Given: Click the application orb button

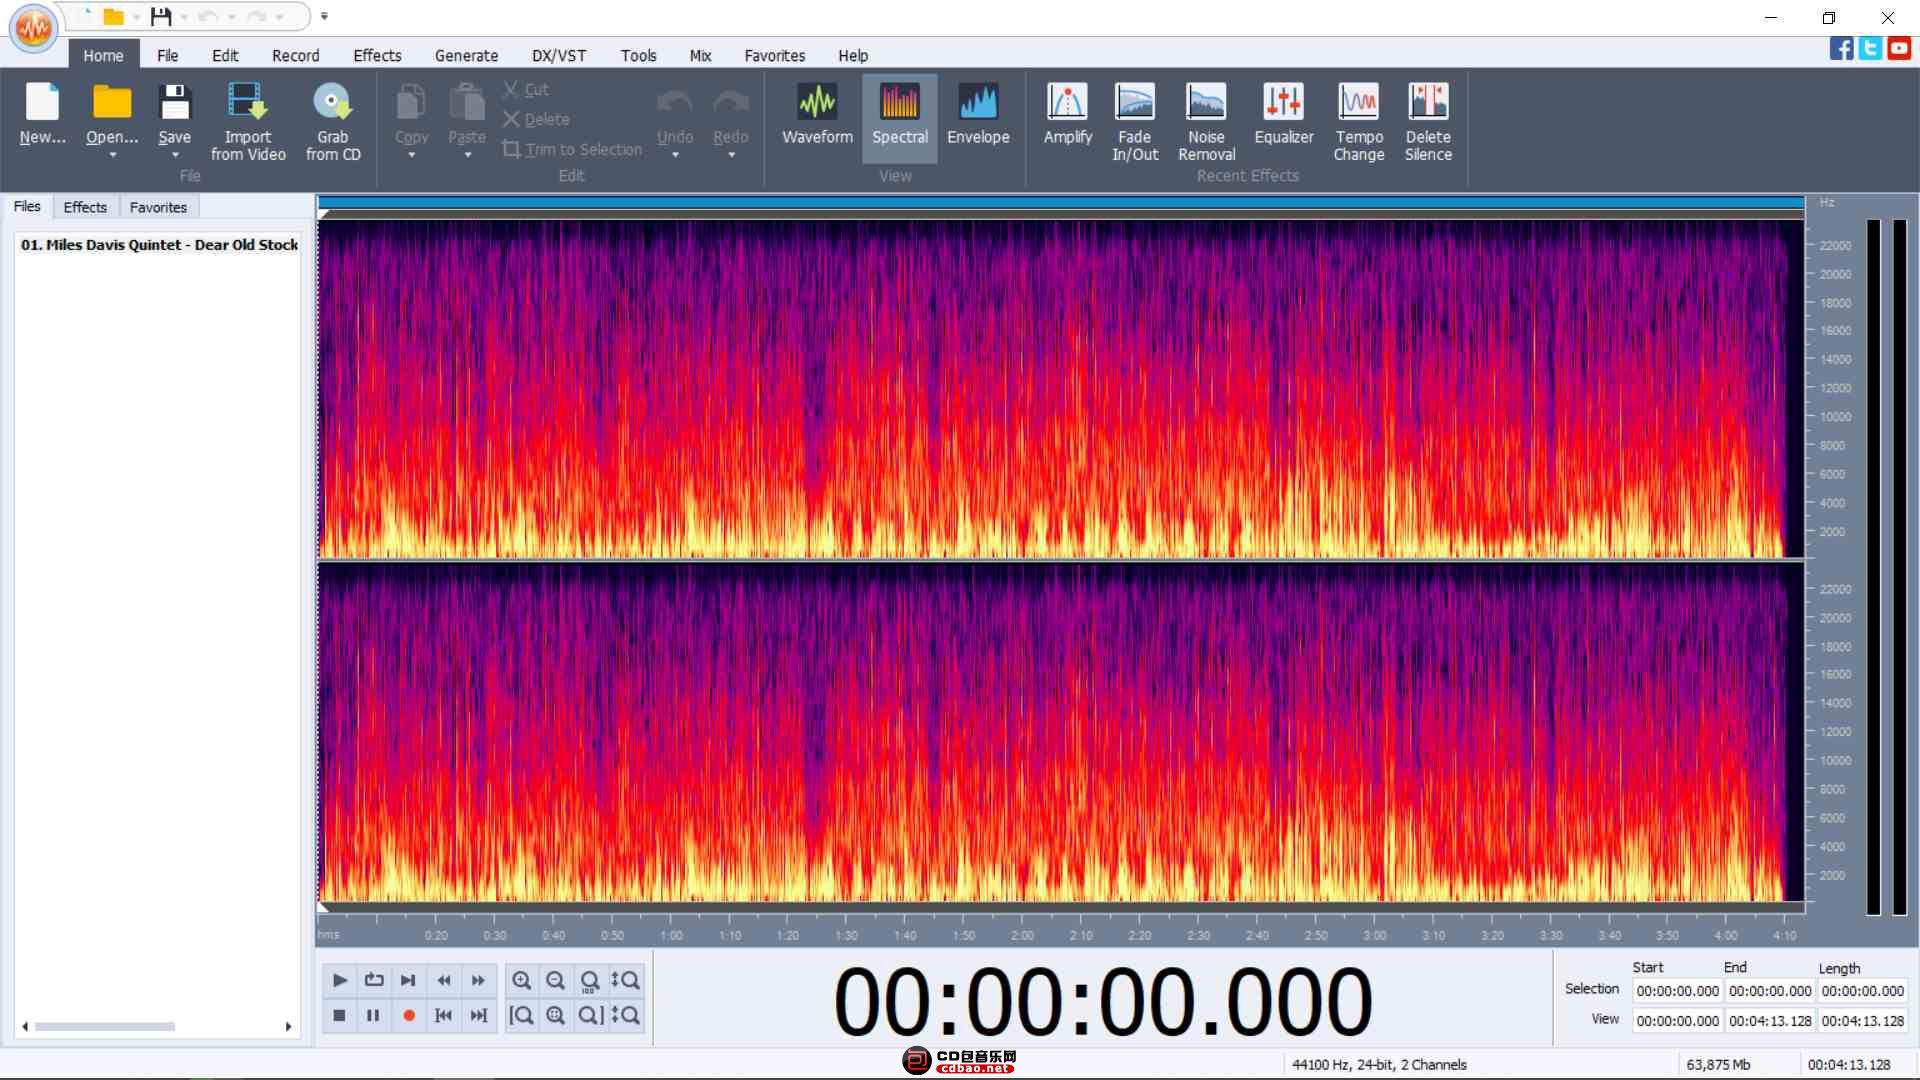Looking at the screenshot, I should [33, 28].
